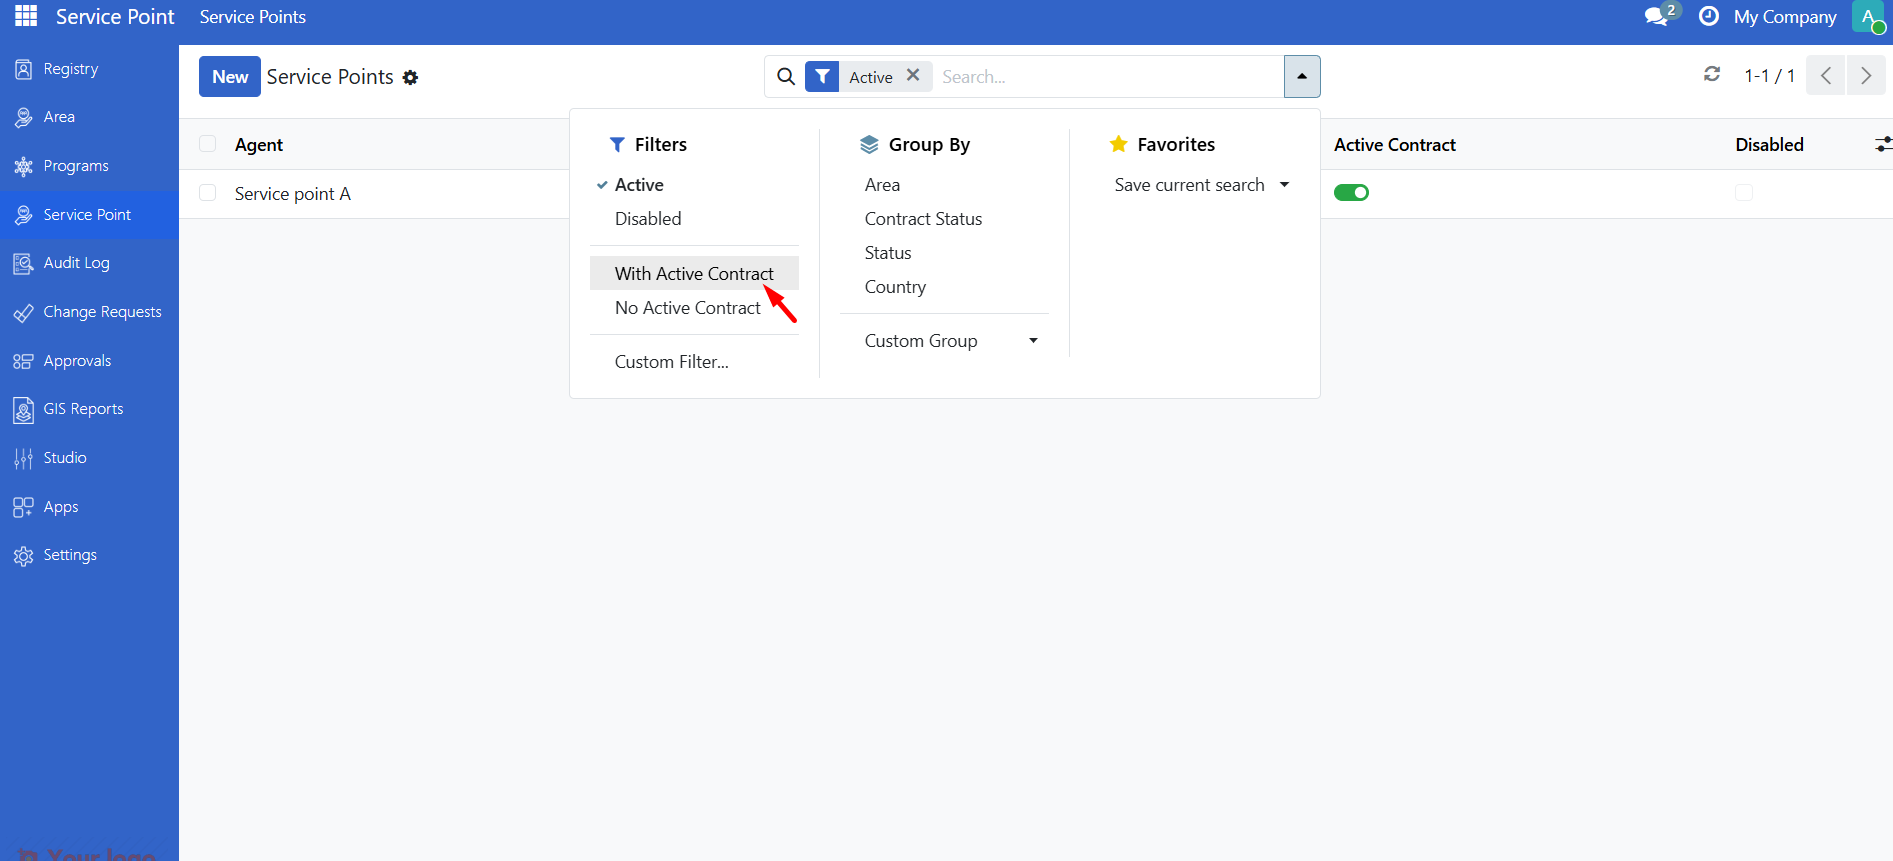The width and height of the screenshot is (1893, 861).
Task: Expand Save current search dropdown
Action: 1202,185
